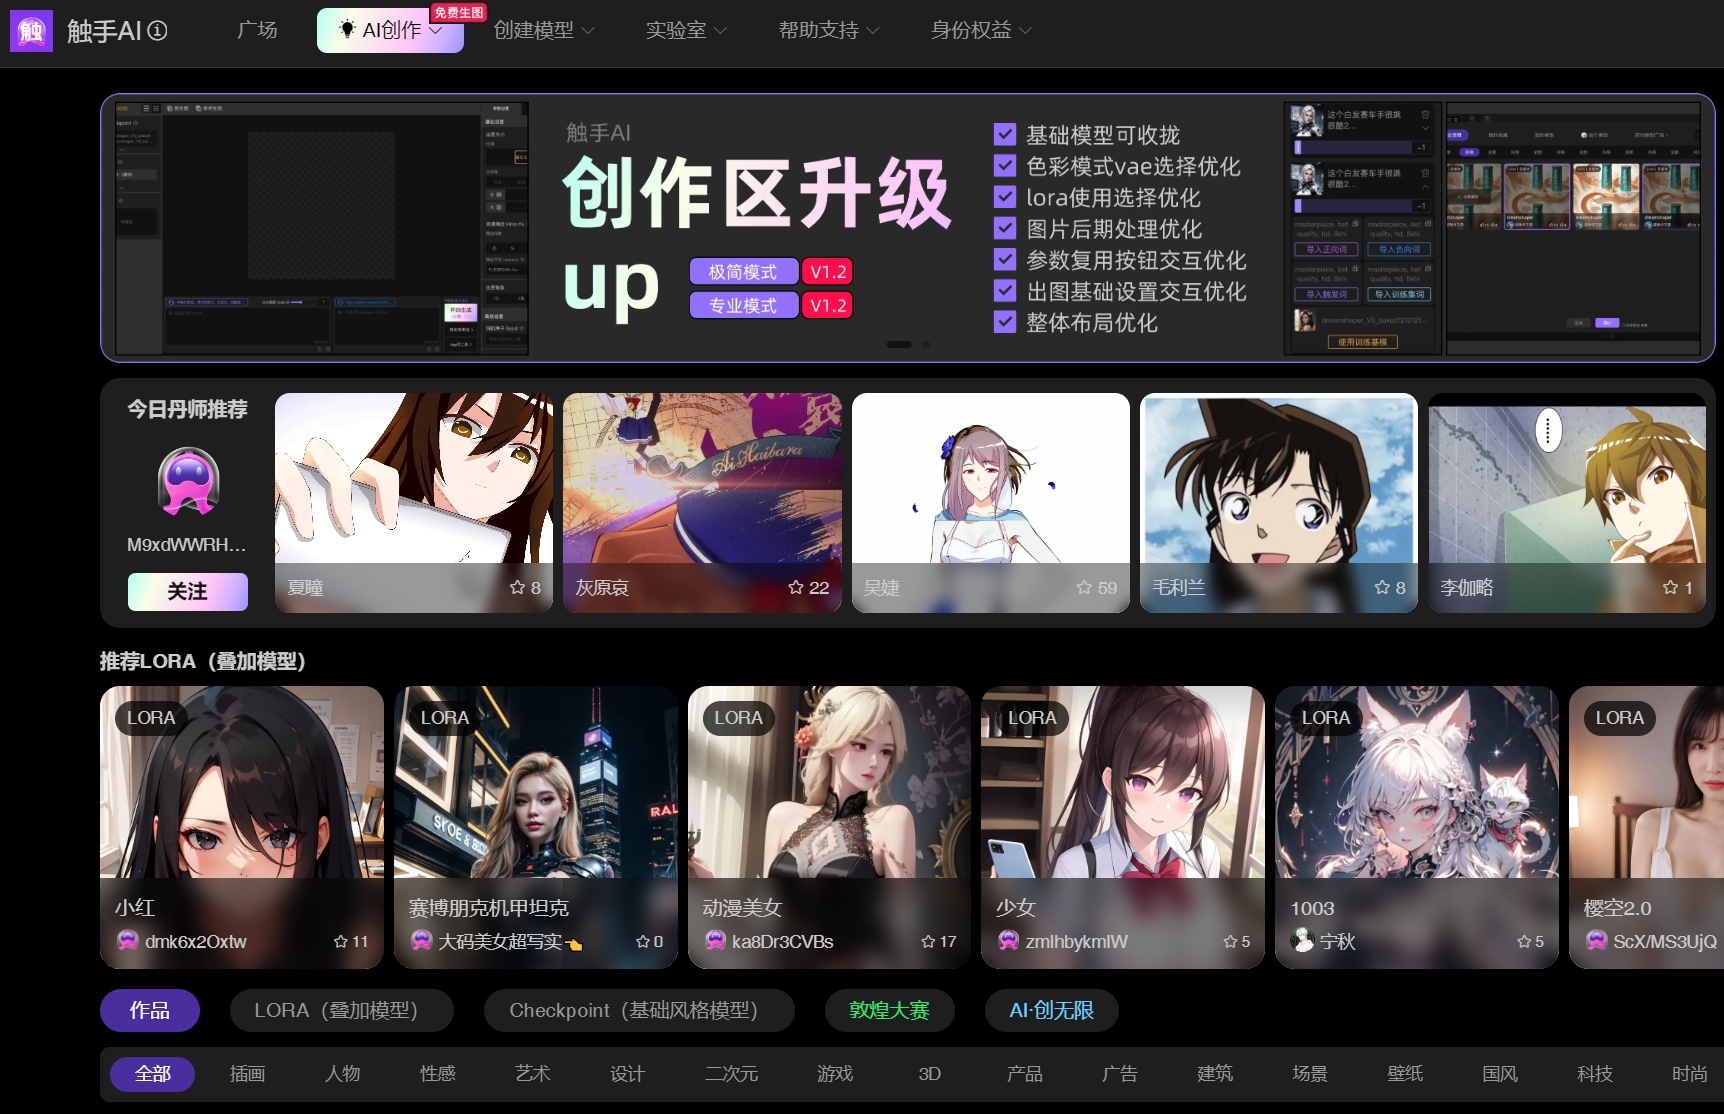The height and width of the screenshot is (1114, 1724).
Task: Toggle 关注 to follow the recommended creator
Action: (187, 591)
